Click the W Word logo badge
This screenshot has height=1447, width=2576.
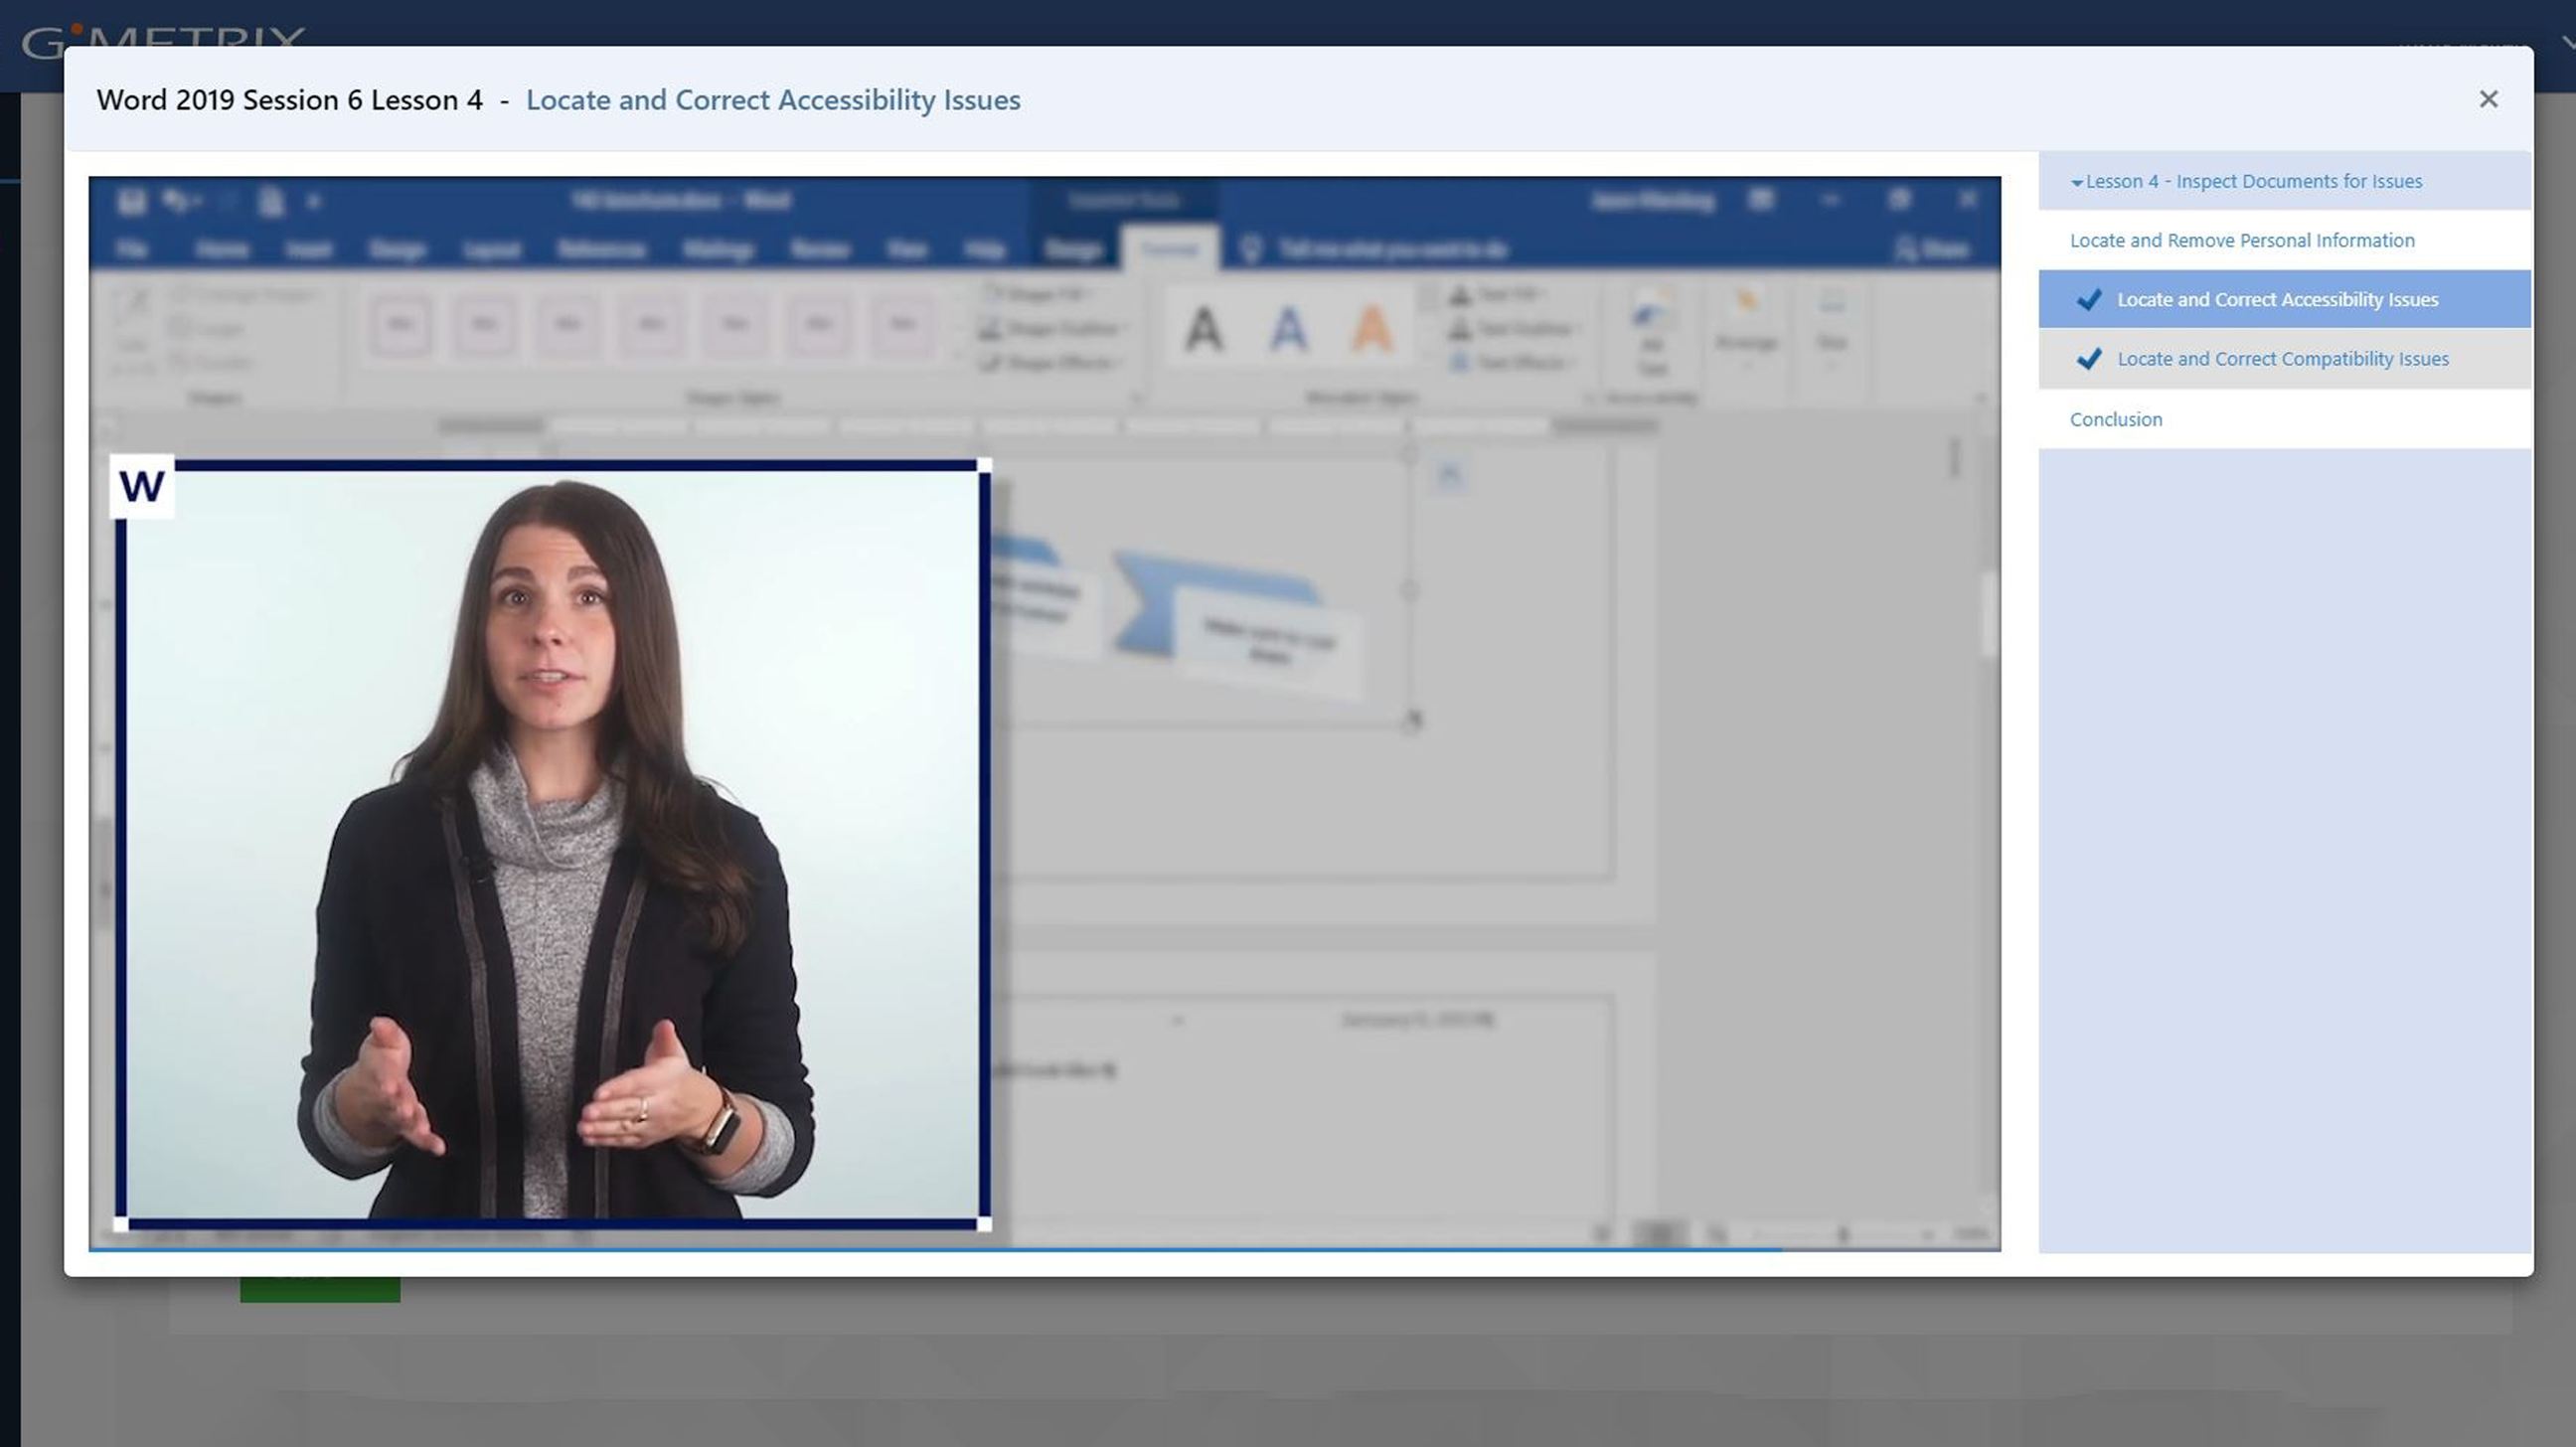(141, 486)
